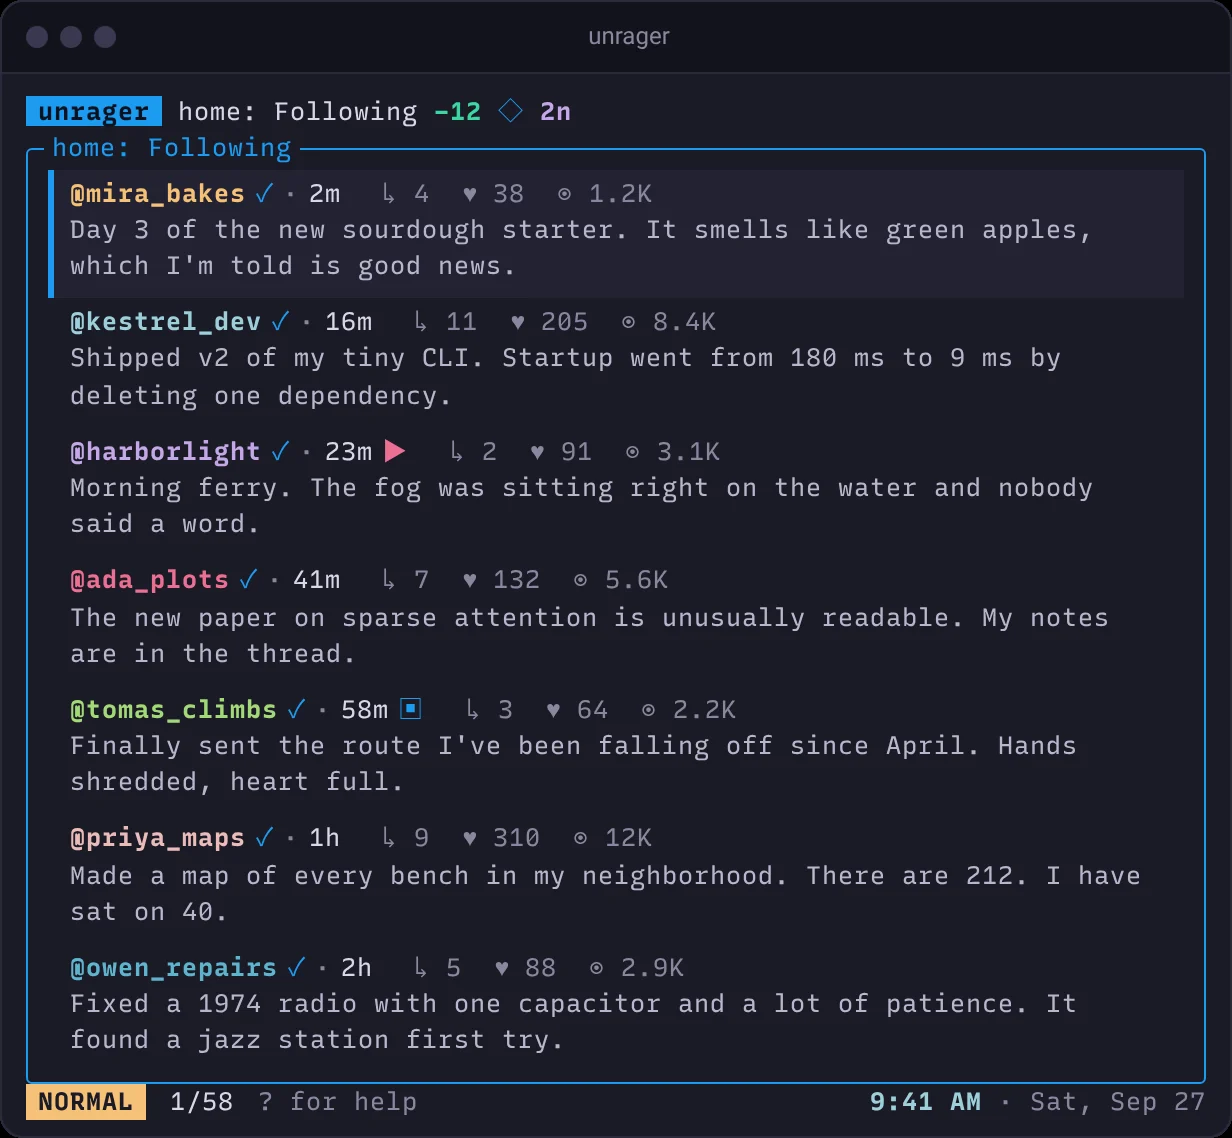Click the reply arrow icon on mira_bakes post
This screenshot has height=1138, width=1232.
tap(389, 194)
